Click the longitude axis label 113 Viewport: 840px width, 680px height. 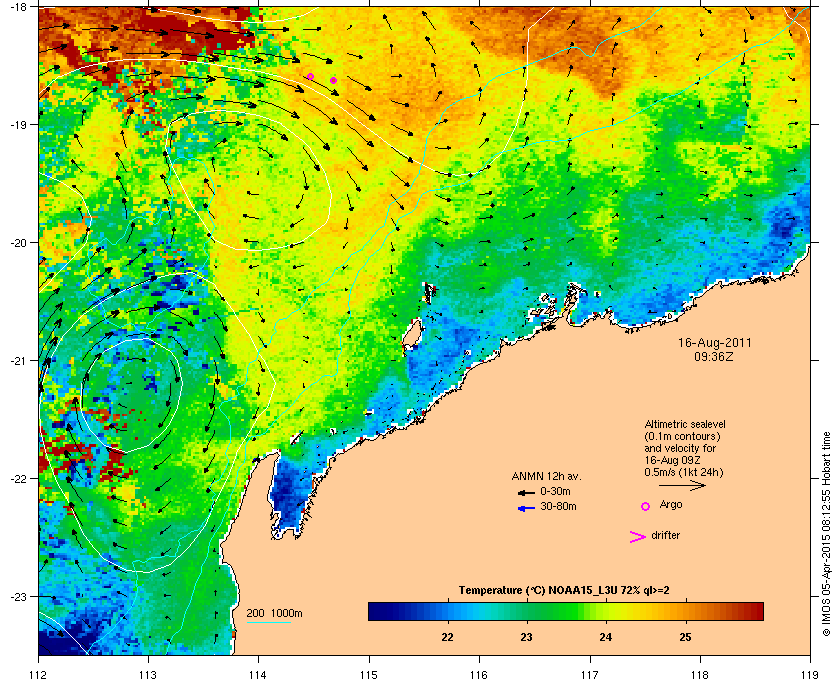pyautogui.click(x=148, y=674)
